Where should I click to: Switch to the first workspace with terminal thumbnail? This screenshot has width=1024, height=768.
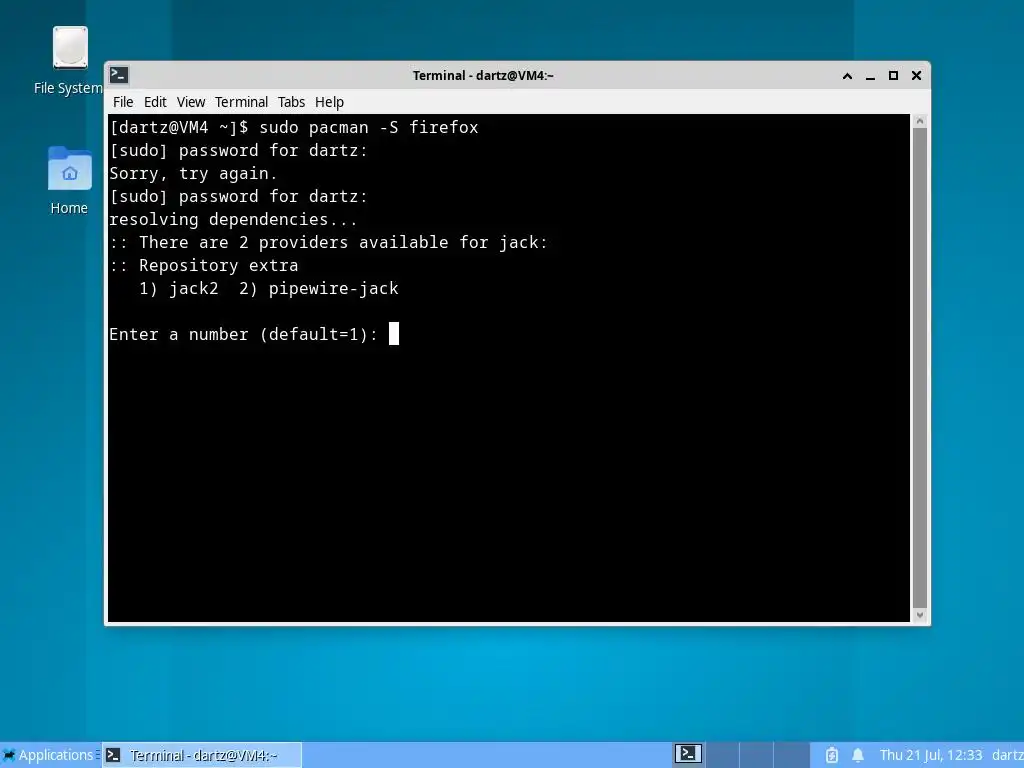[x=688, y=754]
